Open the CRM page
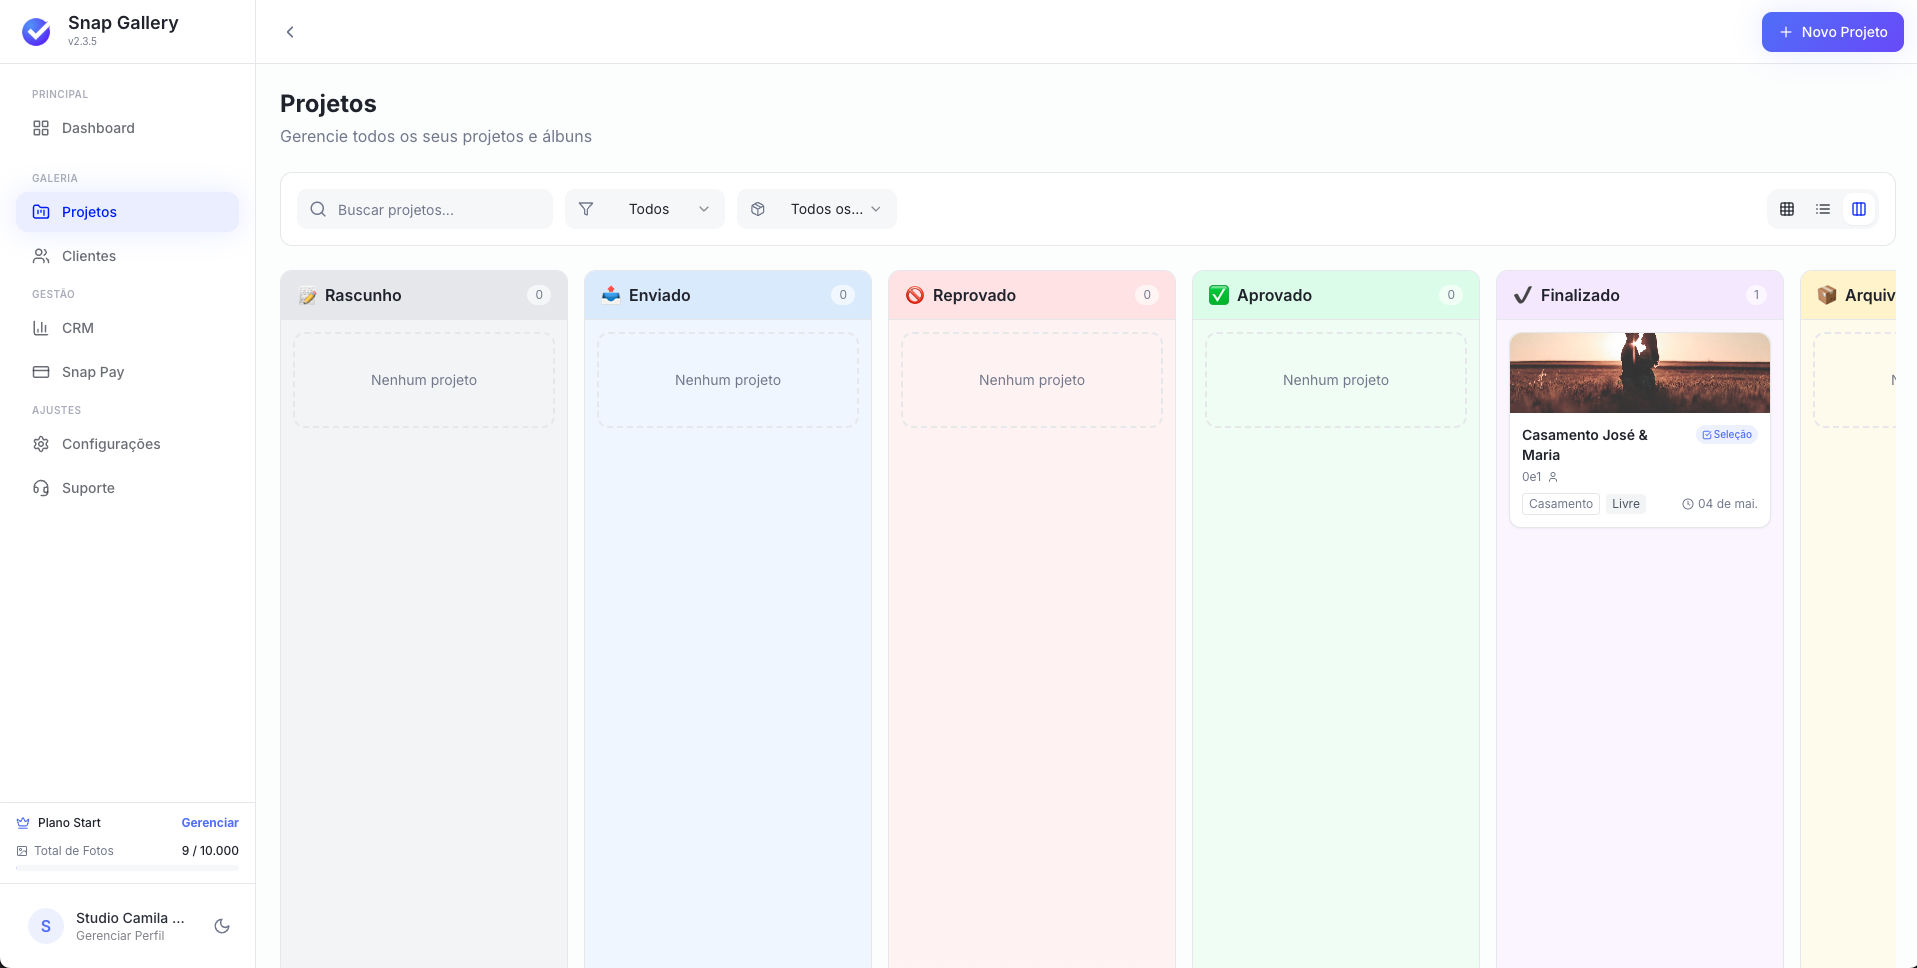The width and height of the screenshot is (1917, 968). click(x=127, y=328)
